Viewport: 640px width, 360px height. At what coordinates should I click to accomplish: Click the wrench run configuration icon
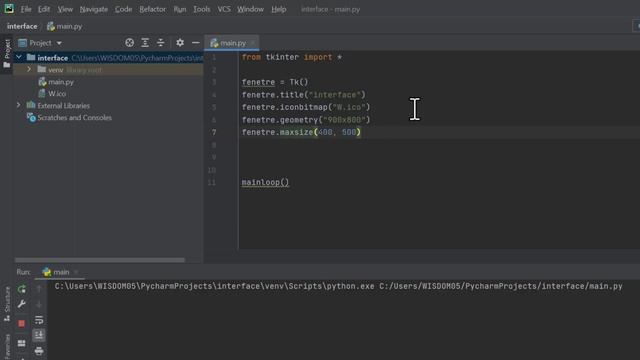(22, 304)
